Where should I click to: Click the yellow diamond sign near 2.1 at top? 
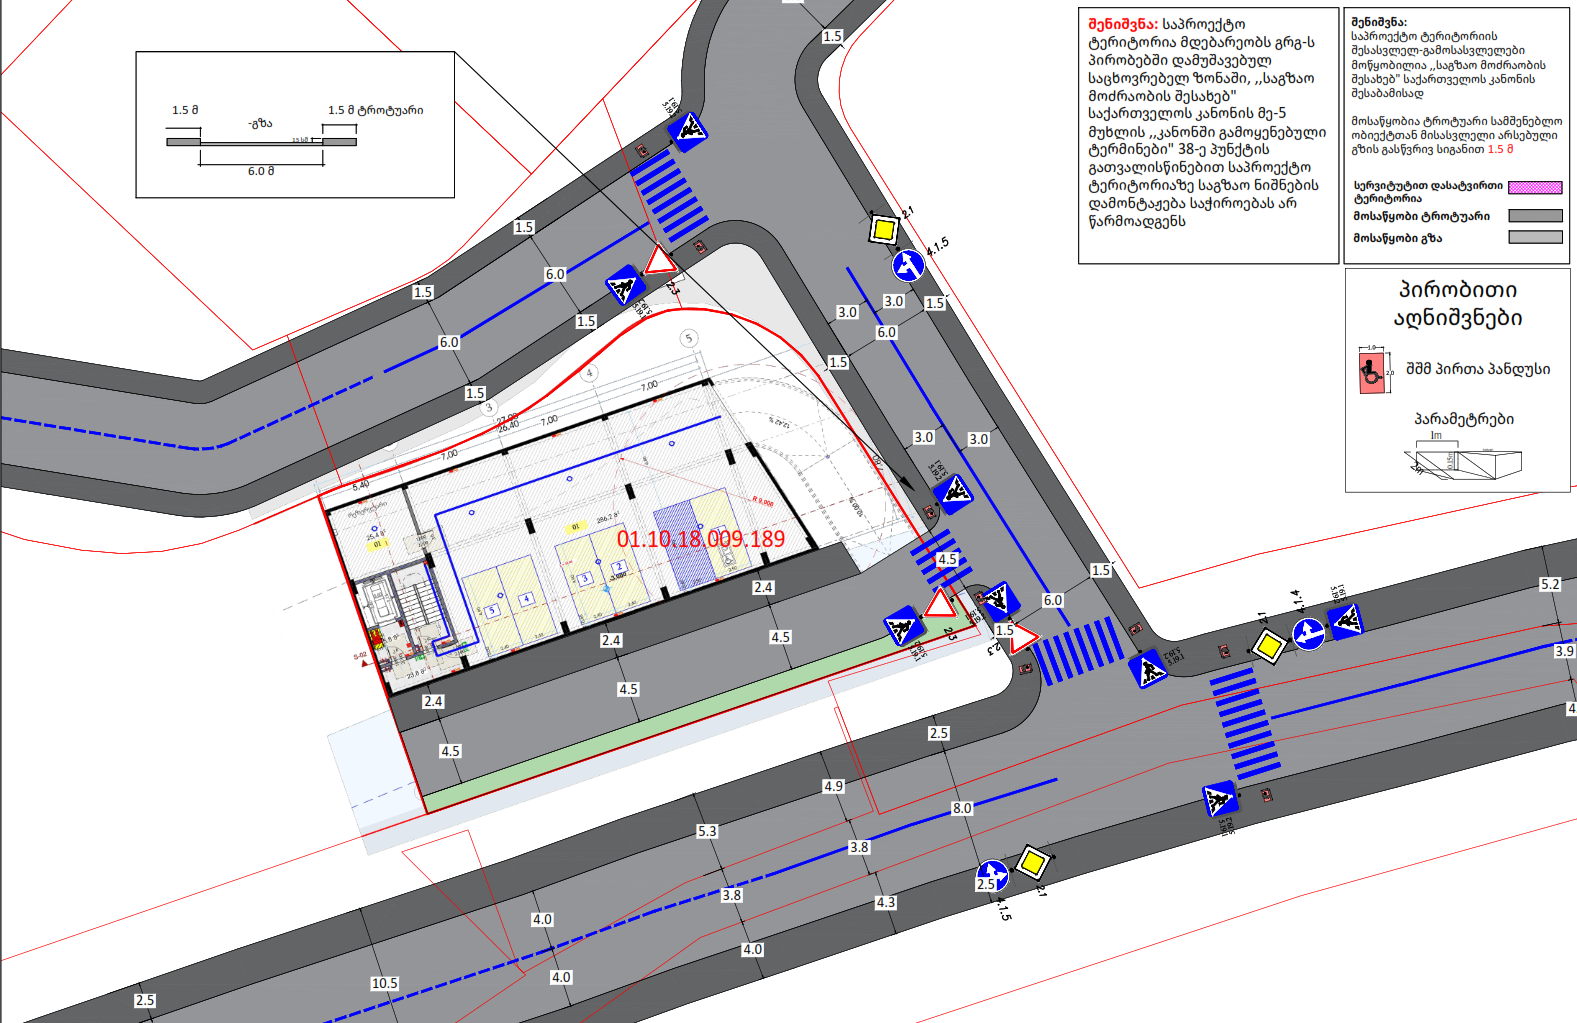pyautogui.click(x=882, y=230)
